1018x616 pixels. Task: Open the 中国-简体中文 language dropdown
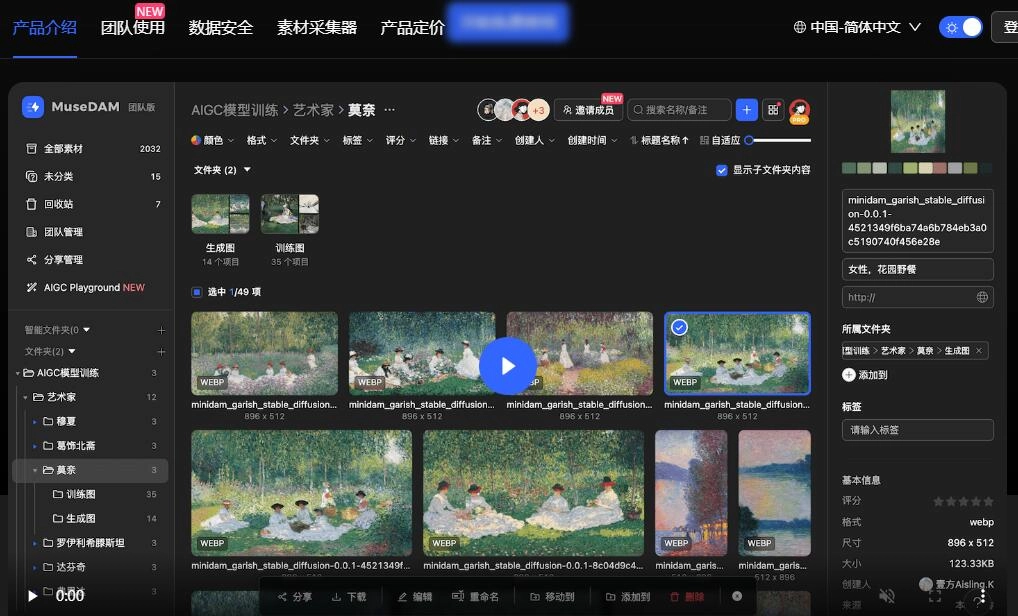857,27
